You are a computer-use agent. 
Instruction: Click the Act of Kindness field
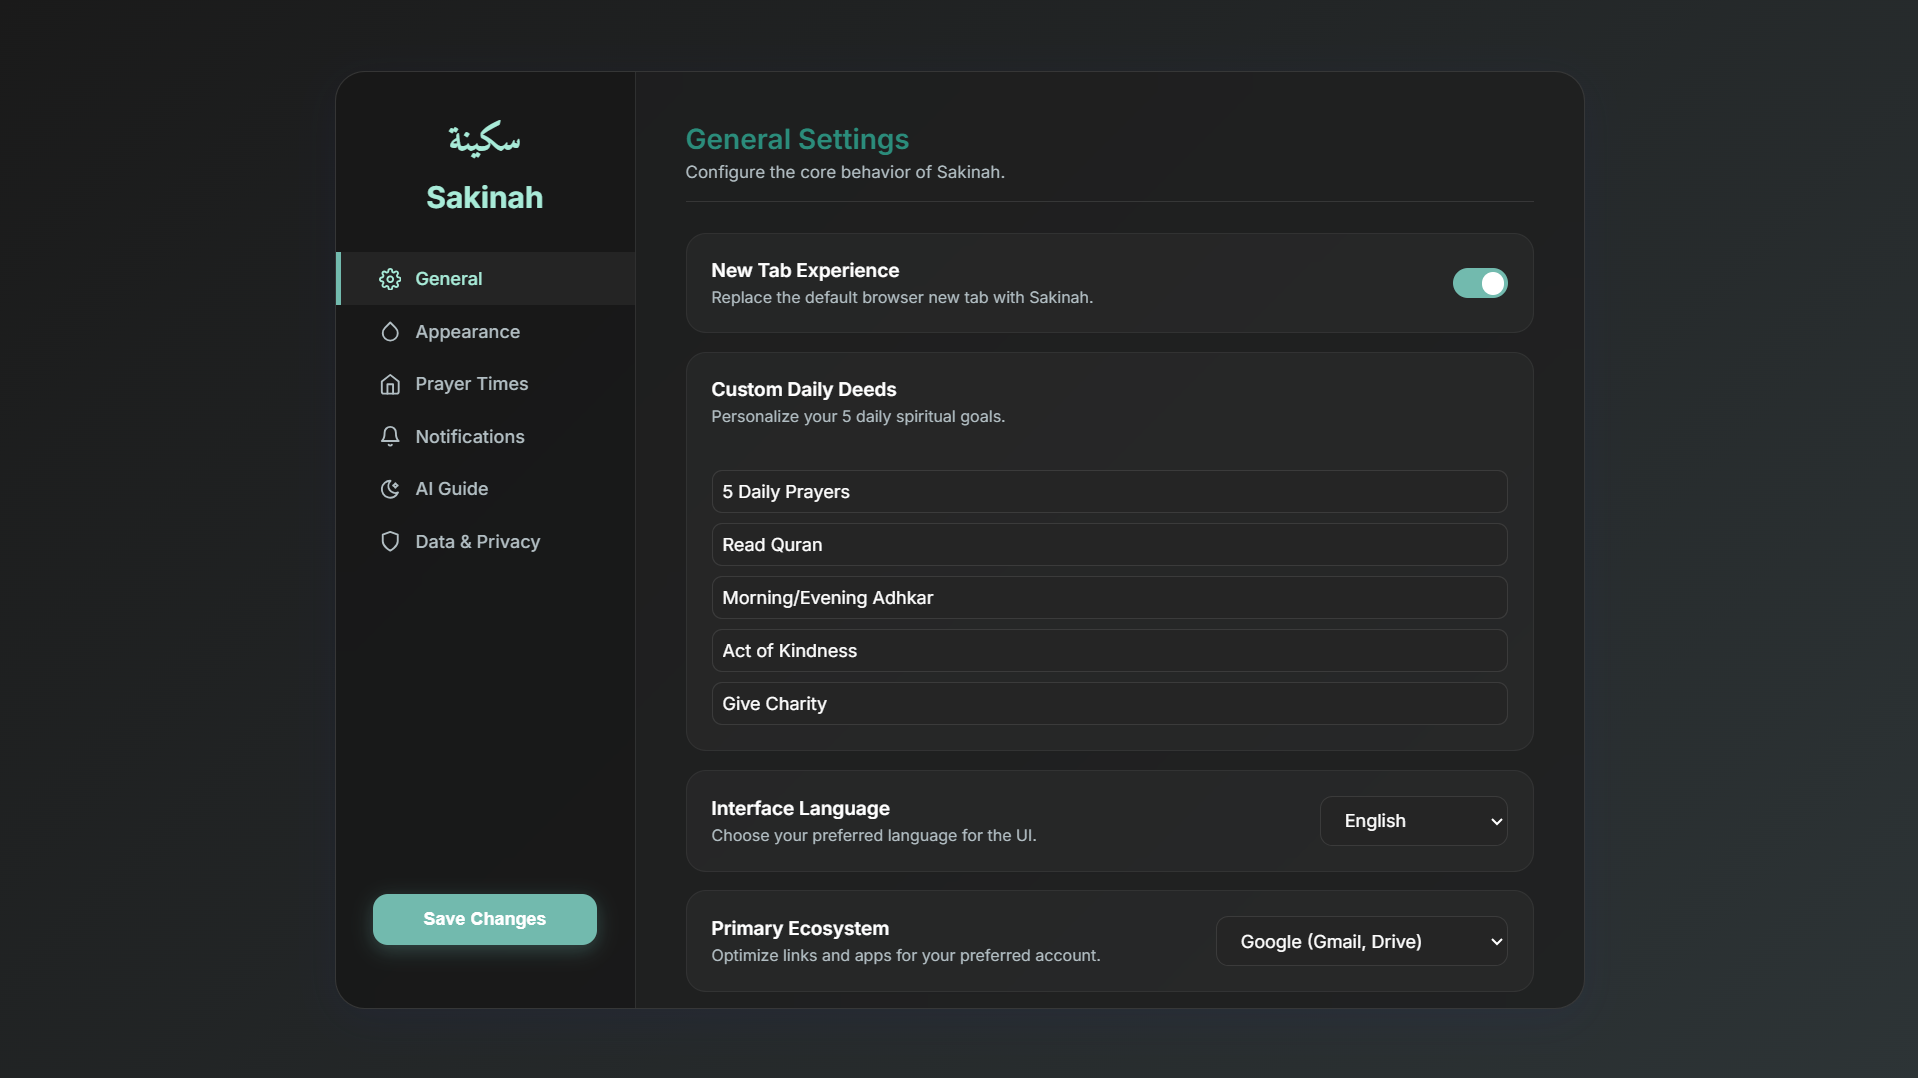(1107, 650)
